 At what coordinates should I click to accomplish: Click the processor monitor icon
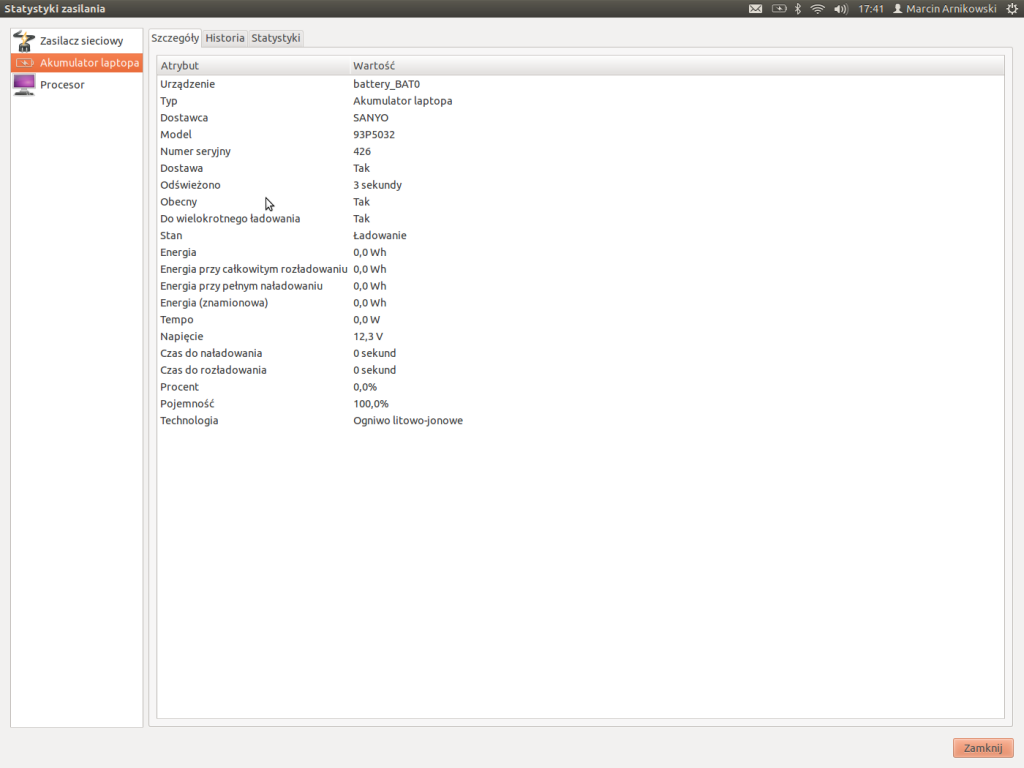(x=24, y=85)
